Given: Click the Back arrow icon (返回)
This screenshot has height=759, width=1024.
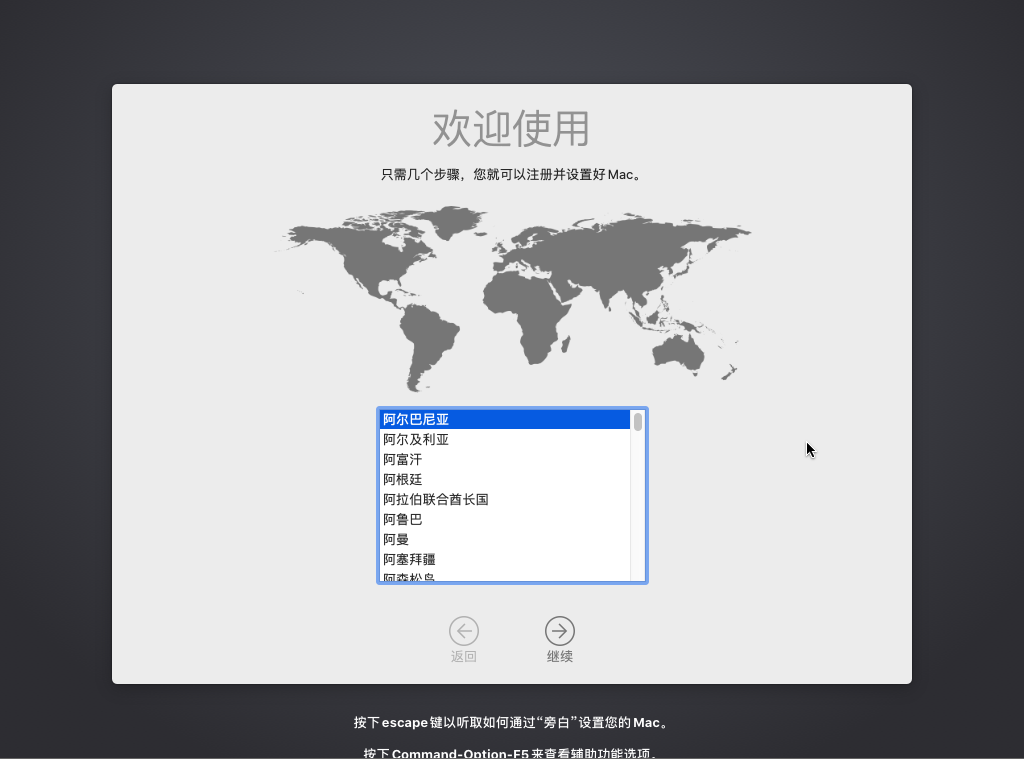Looking at the screenshot, I should pyautogui.click(x=464, y=631).
